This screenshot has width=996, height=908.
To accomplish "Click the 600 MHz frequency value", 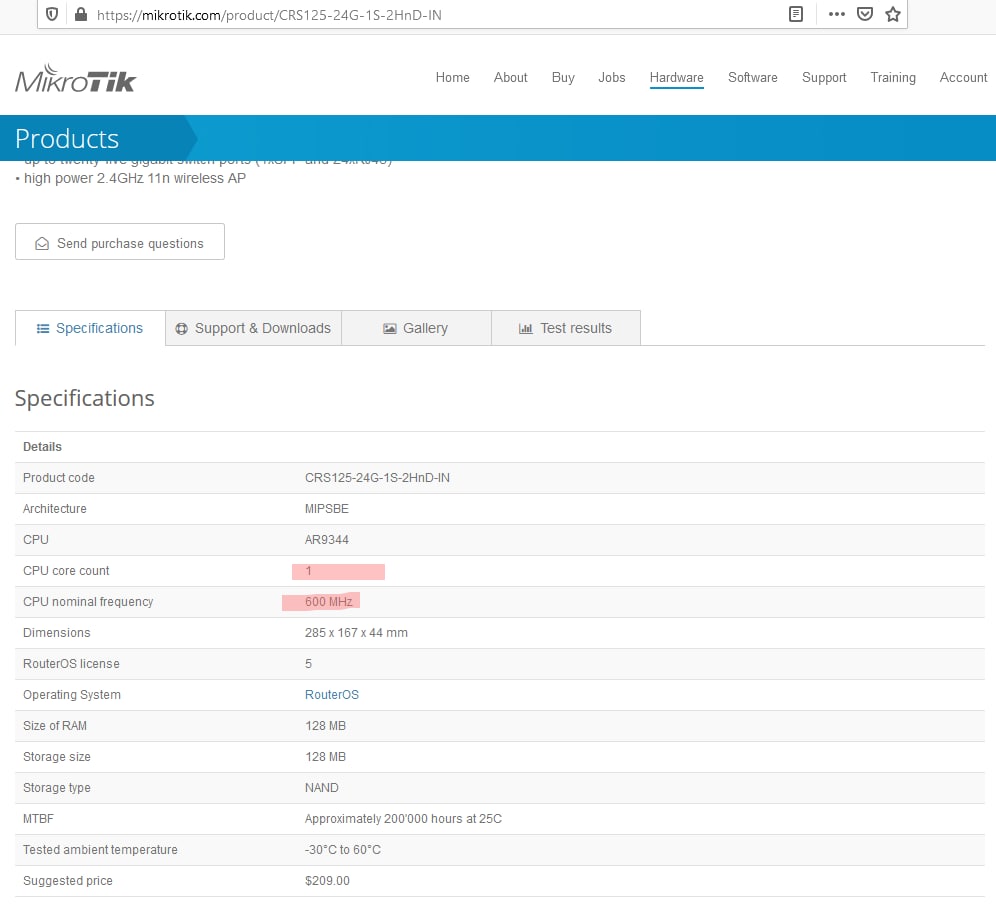I will point(328,602).
